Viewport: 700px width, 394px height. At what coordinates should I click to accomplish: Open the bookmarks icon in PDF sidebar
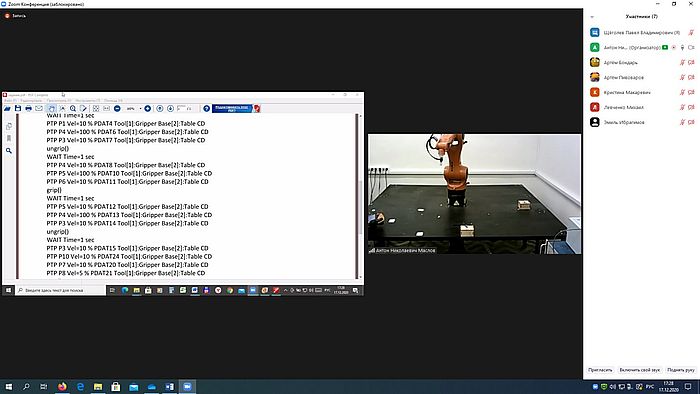(9, 138)
